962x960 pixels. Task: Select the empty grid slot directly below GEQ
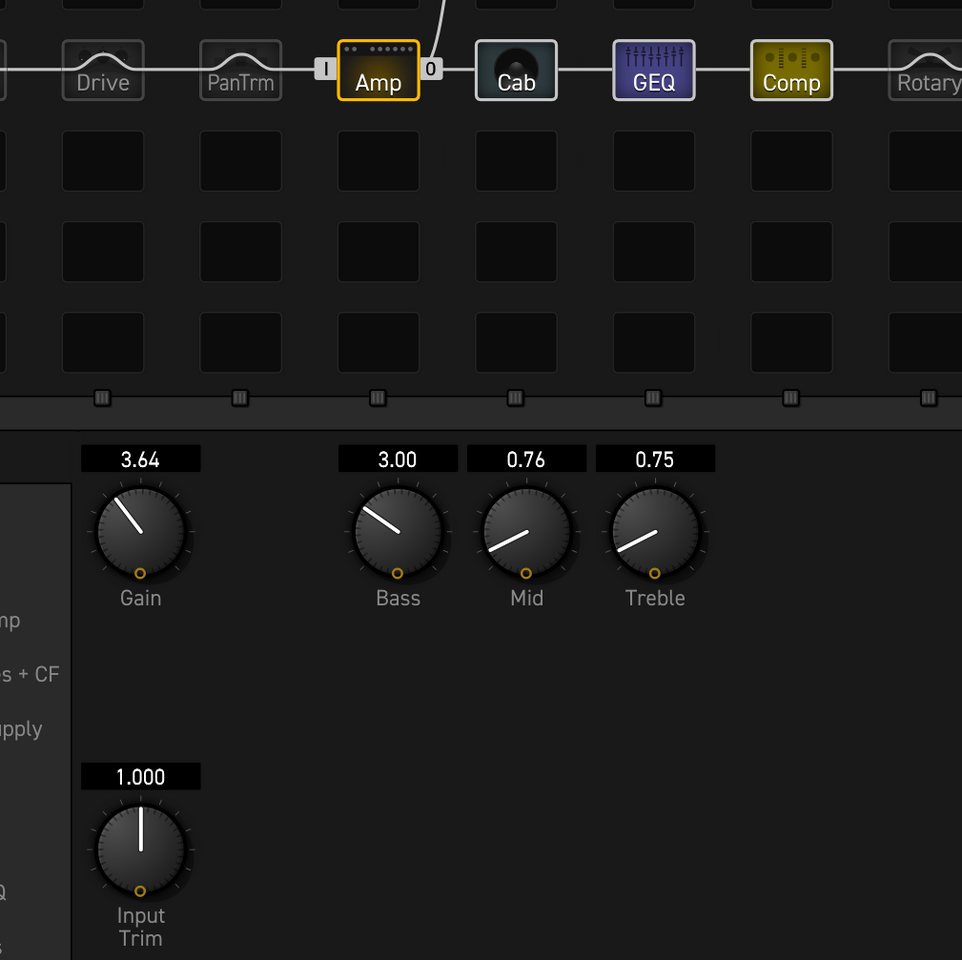pyautogui.click(x=654, y=161)
